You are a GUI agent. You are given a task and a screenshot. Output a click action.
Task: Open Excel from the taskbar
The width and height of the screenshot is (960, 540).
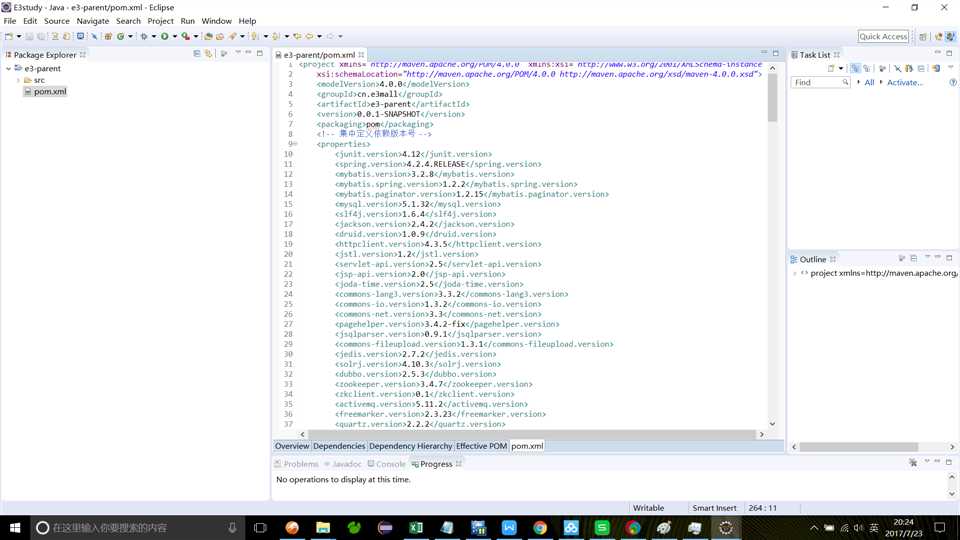click(416, 527)
